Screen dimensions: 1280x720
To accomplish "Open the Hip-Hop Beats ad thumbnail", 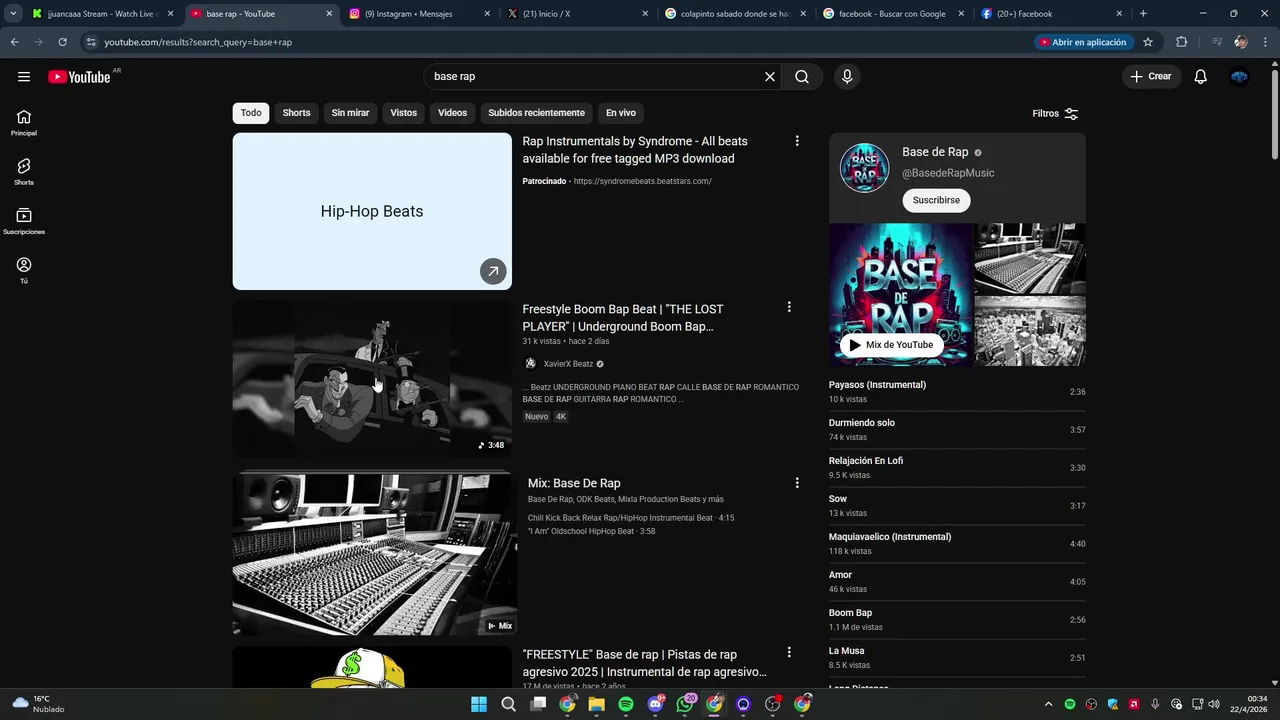I will click(372, 211).
